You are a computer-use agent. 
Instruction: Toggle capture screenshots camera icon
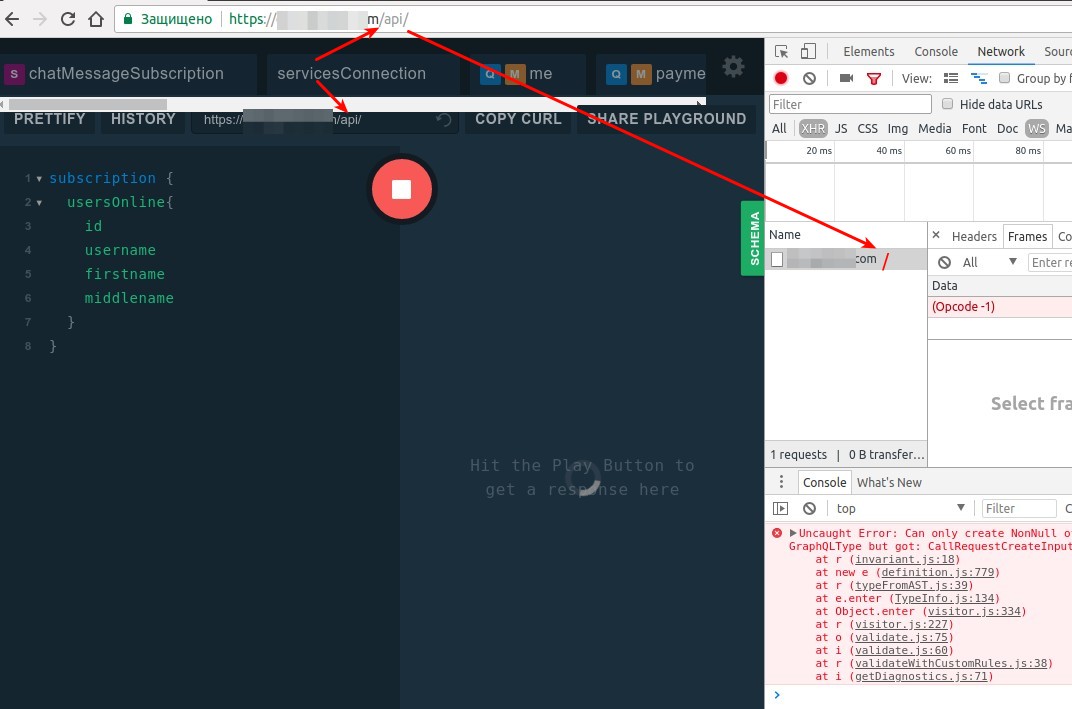point(846,78)
